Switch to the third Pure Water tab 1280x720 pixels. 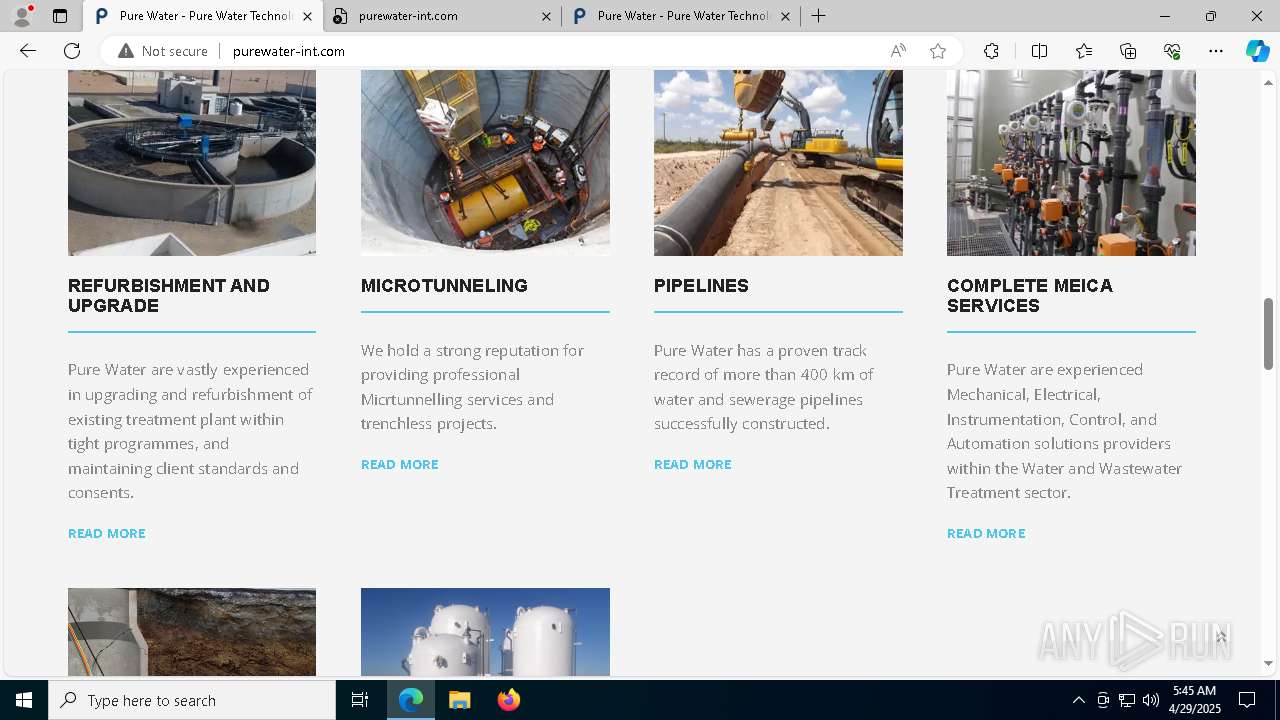[683, 16]
